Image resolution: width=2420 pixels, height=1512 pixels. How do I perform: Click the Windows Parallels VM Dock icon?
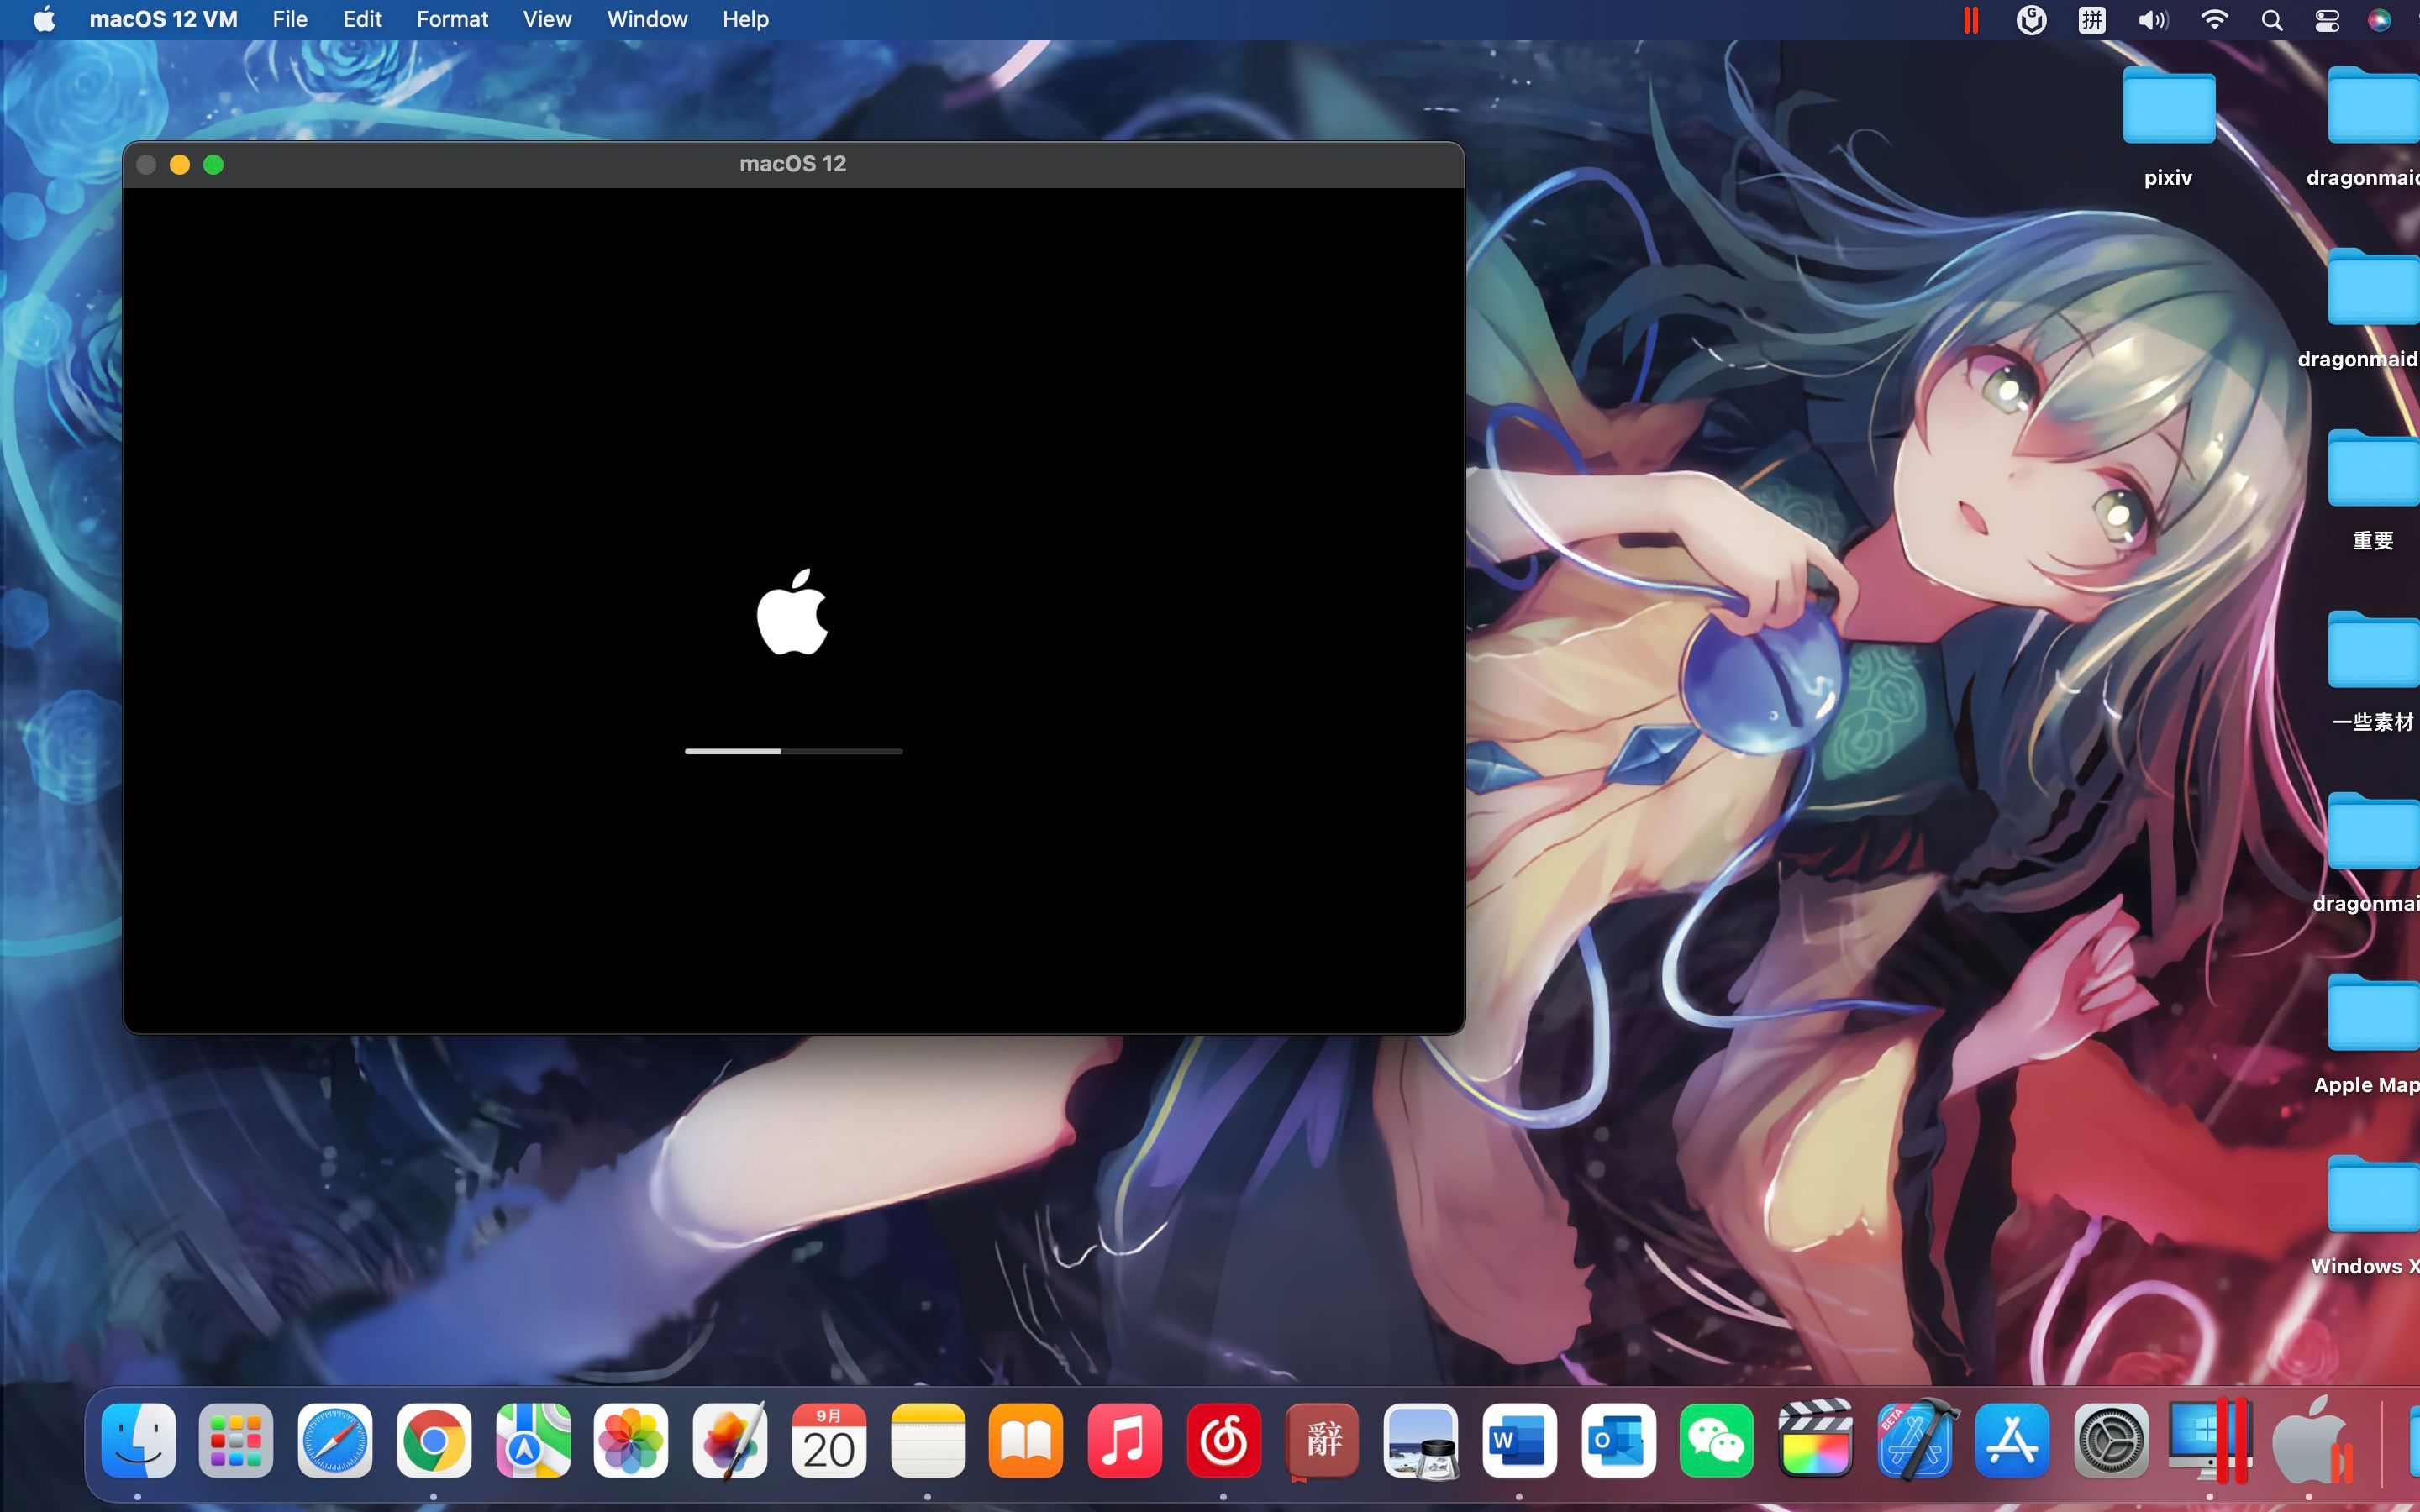2210,1441
